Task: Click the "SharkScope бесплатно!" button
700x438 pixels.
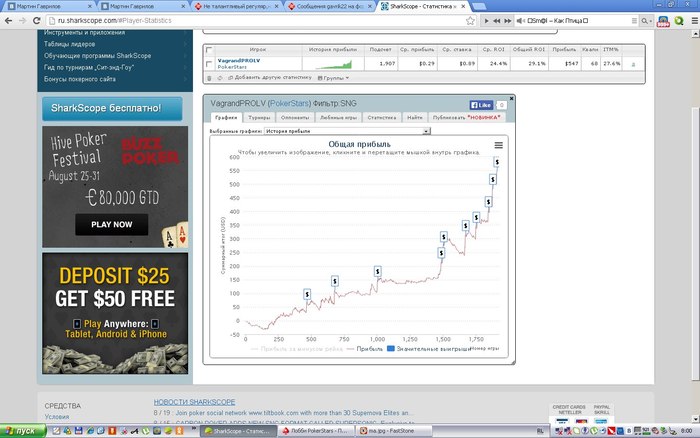Action: 112,108
